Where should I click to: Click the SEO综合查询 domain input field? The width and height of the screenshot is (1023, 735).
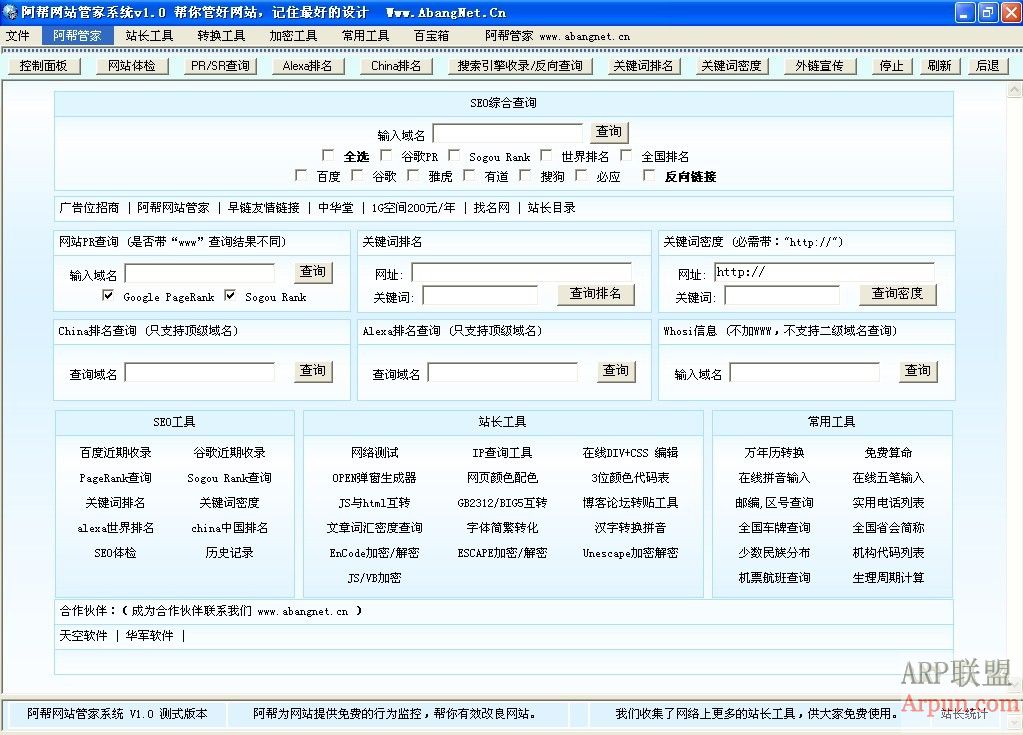[x=507, y=133]
